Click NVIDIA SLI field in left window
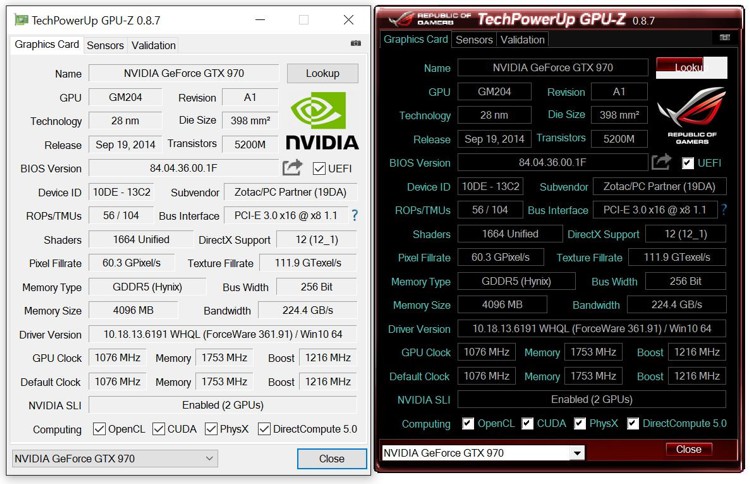This screenshot has height=484, width=750. point(222,405)
